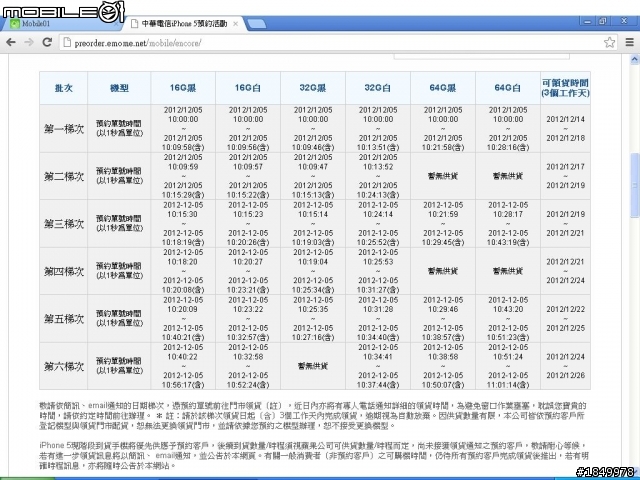Click the page scrollbar up arrow
The image size is (640, 480).
click(x=634, y=60)
